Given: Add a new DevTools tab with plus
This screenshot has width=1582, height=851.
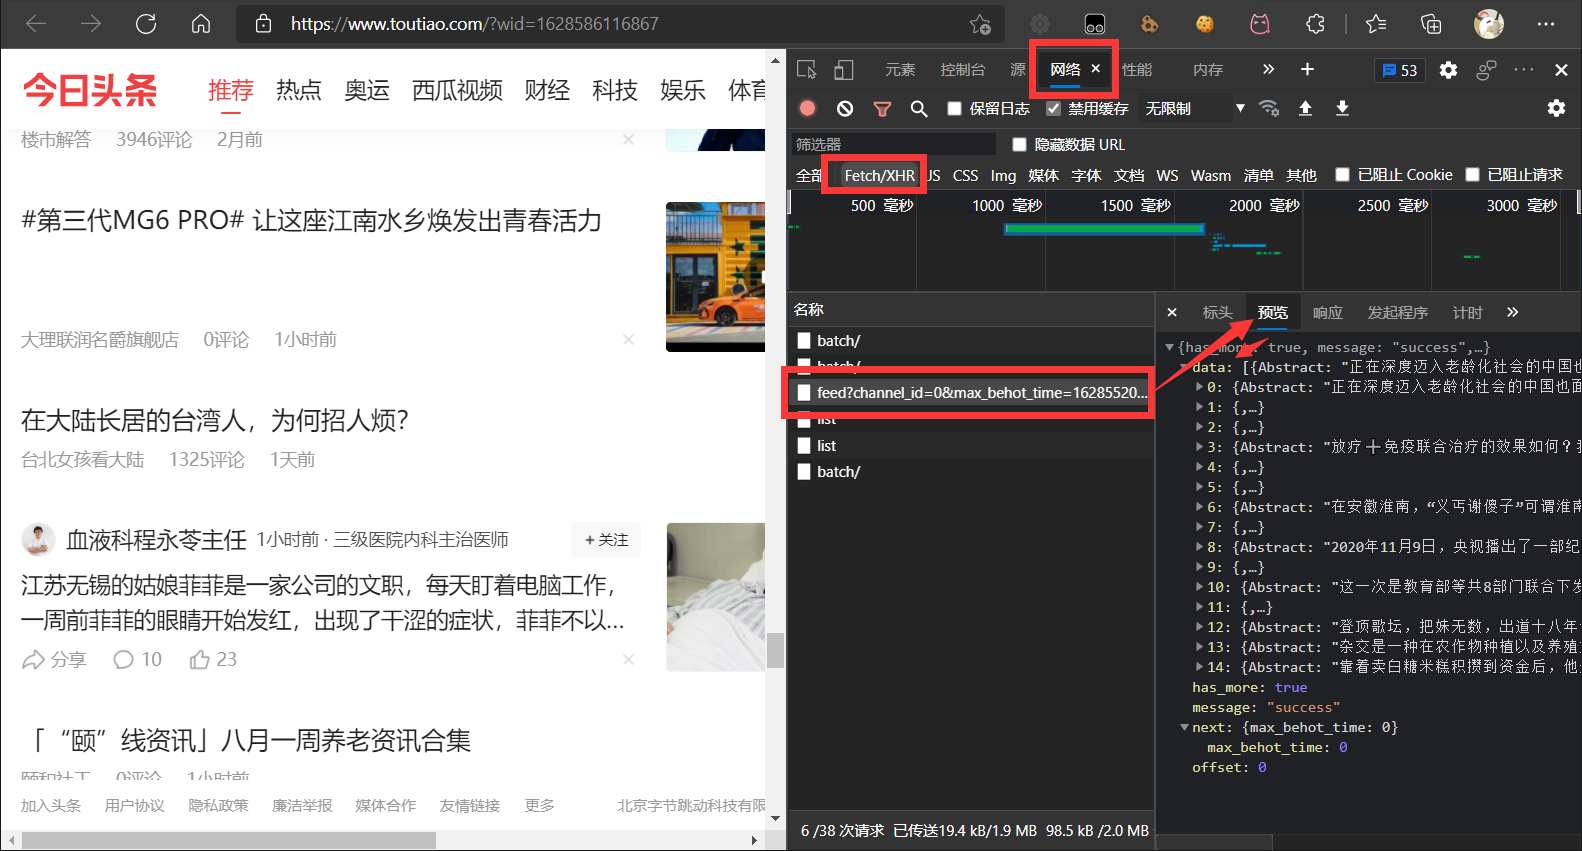Looking at the screenshot, I should click(1307, 69).
